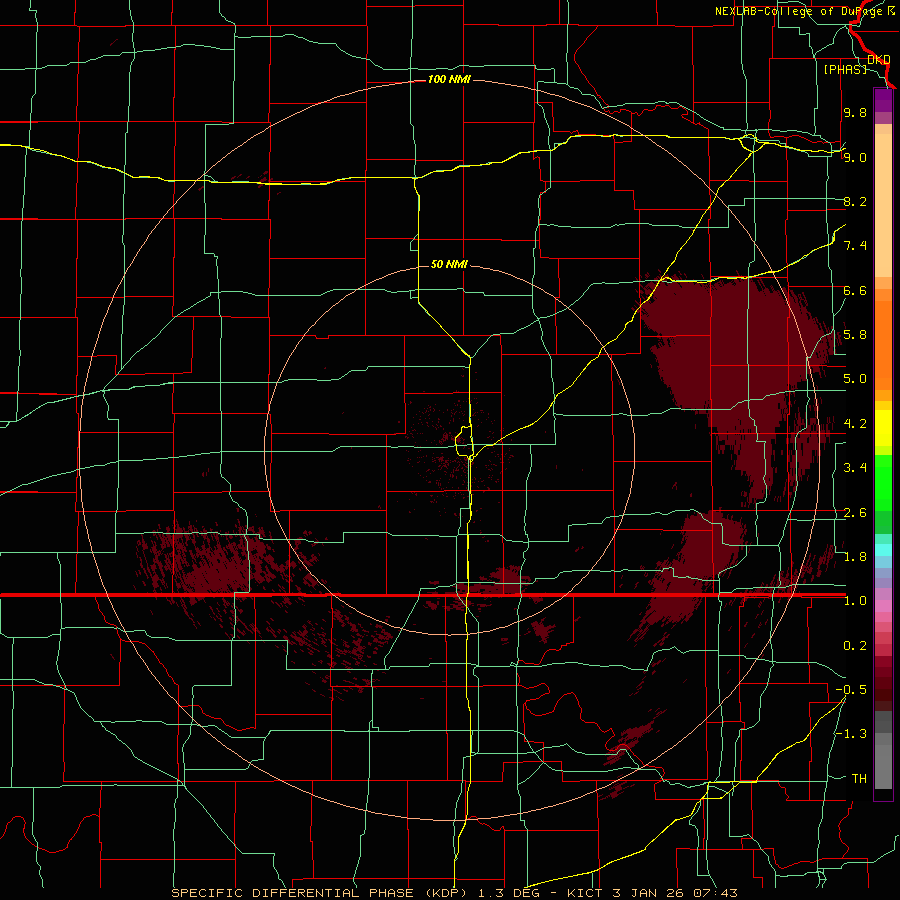
Task: Click the 7.4 value on color scale
Action: tap(855, 246)
